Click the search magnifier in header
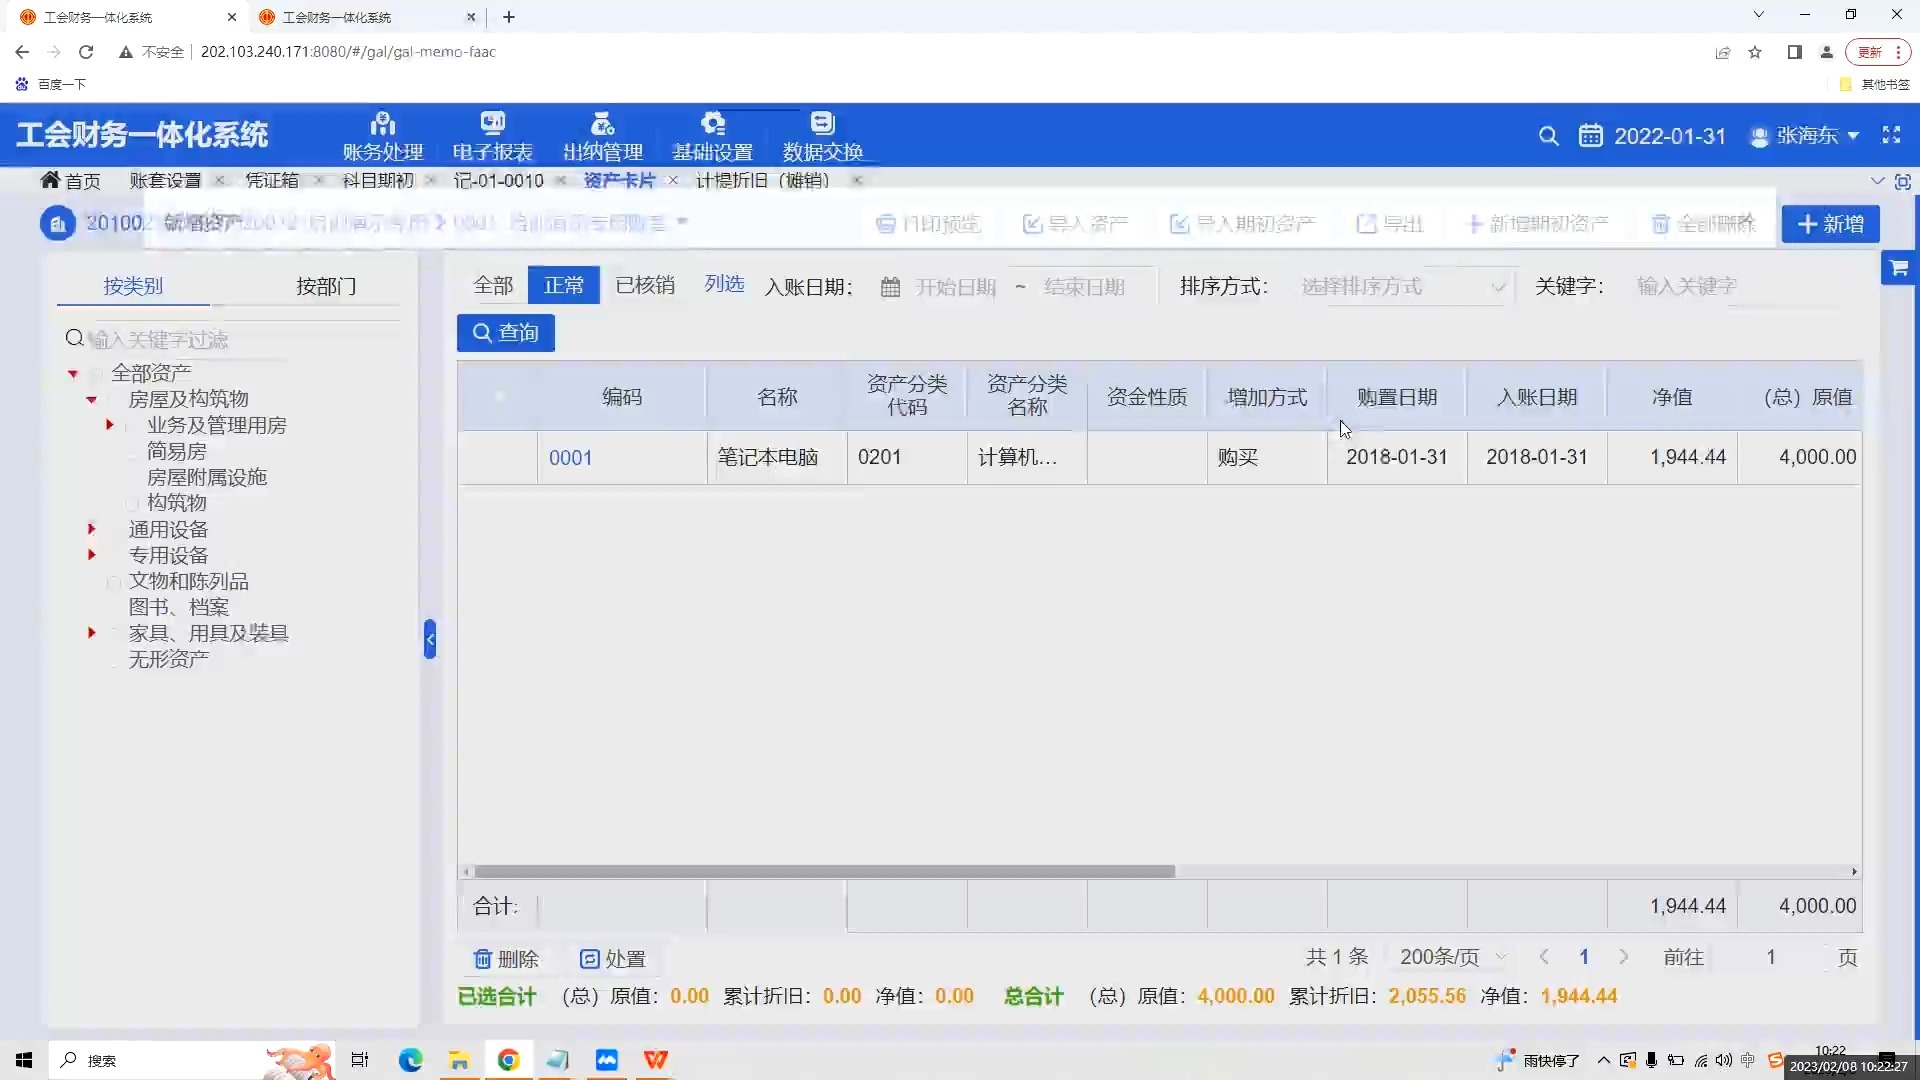The image size is (1920, 1080). coord(1548,136)
